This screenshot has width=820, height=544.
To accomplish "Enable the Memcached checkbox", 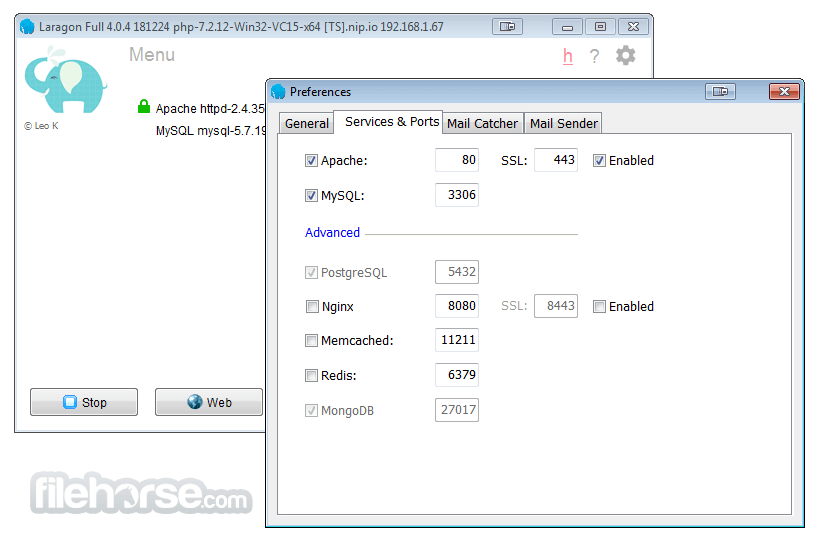I will 311,341.
